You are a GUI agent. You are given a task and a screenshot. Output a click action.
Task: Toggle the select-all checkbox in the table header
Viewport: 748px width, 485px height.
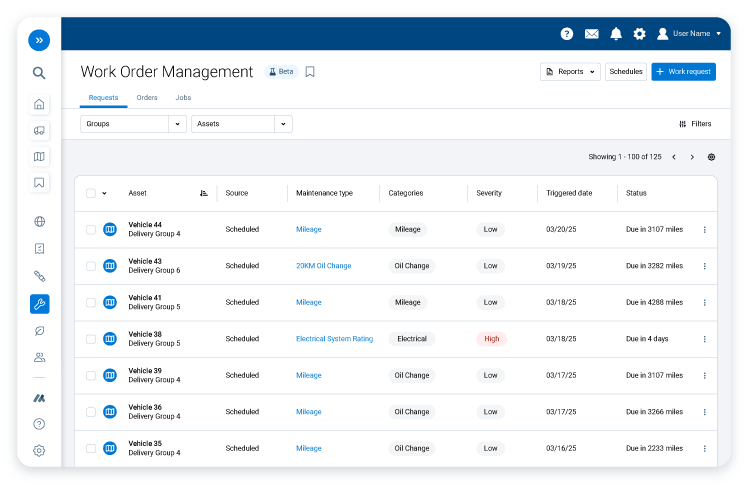pyautogui.click(x=91, y=193)
